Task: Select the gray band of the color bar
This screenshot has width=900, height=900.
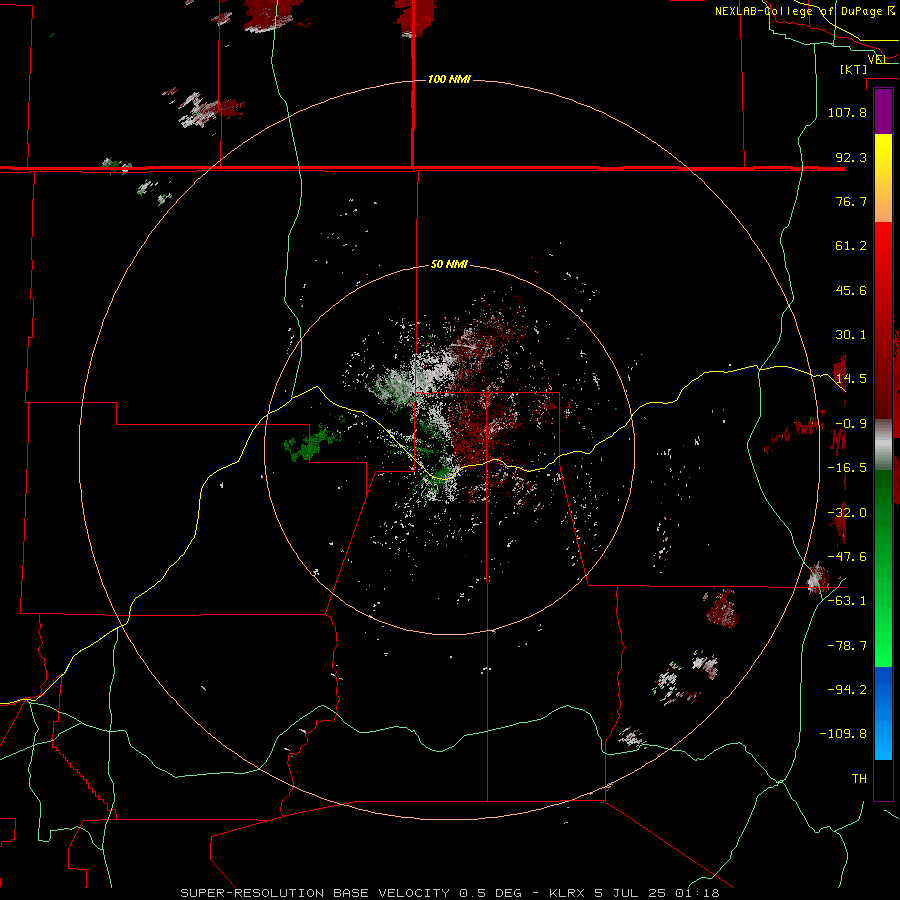Action: coord(883,445)
